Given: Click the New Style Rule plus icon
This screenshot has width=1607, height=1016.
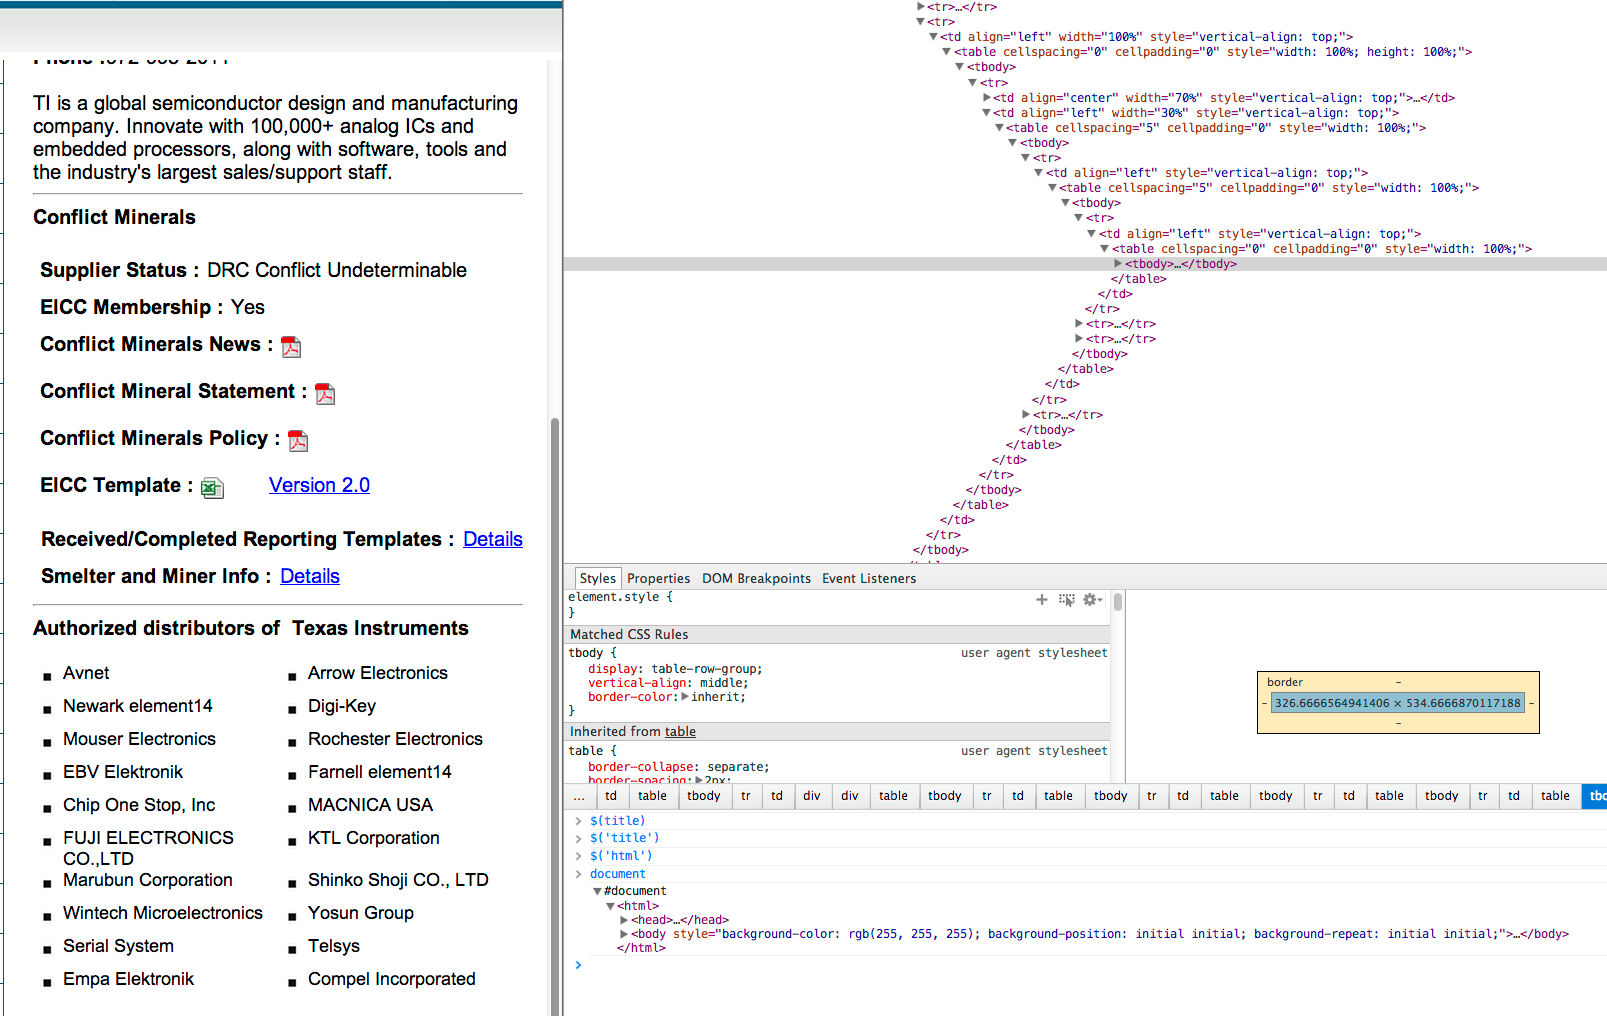Looking at the screenshot, I should click(x=1042, y=600).
